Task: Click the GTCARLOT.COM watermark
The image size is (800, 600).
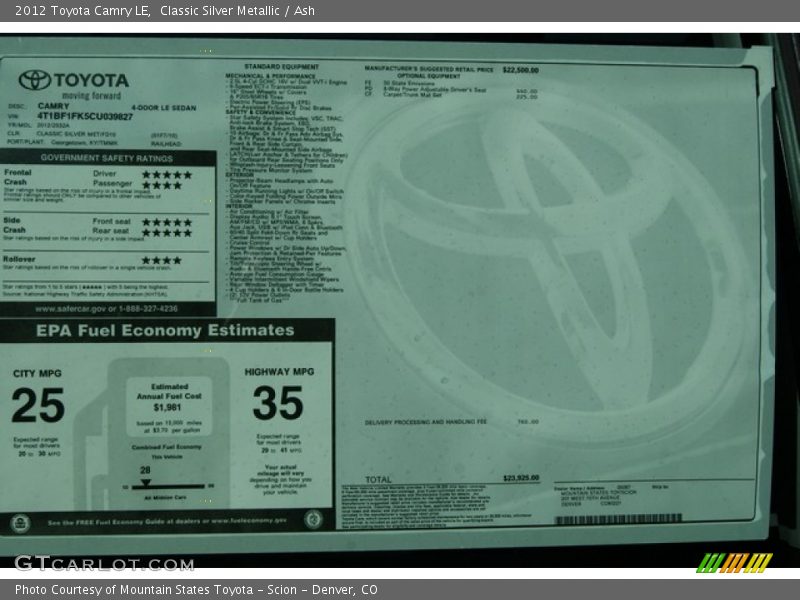Action: pos(103,564)
